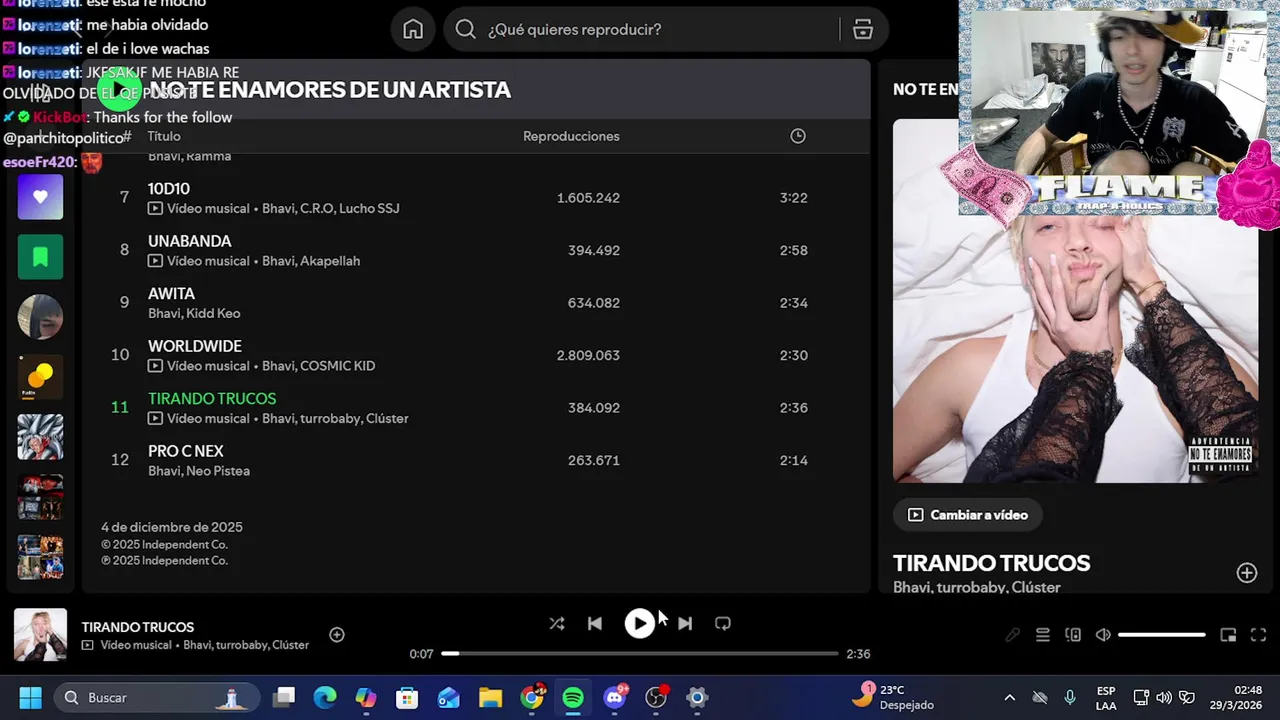Seek in the song progress bar
This screenshot has height=720, width=1280.
640,654
